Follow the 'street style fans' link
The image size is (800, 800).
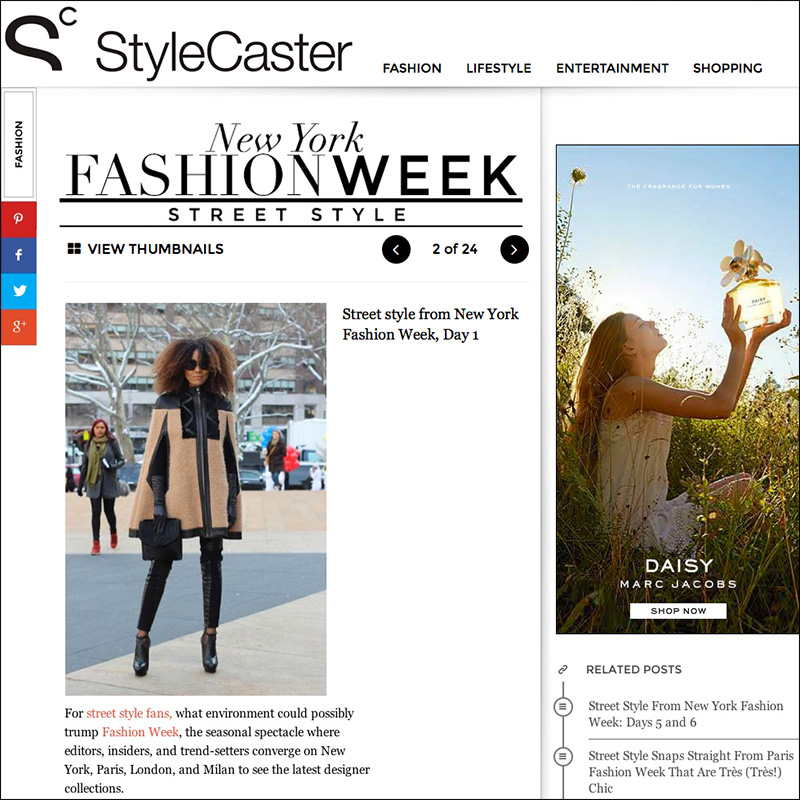point(129,713)
